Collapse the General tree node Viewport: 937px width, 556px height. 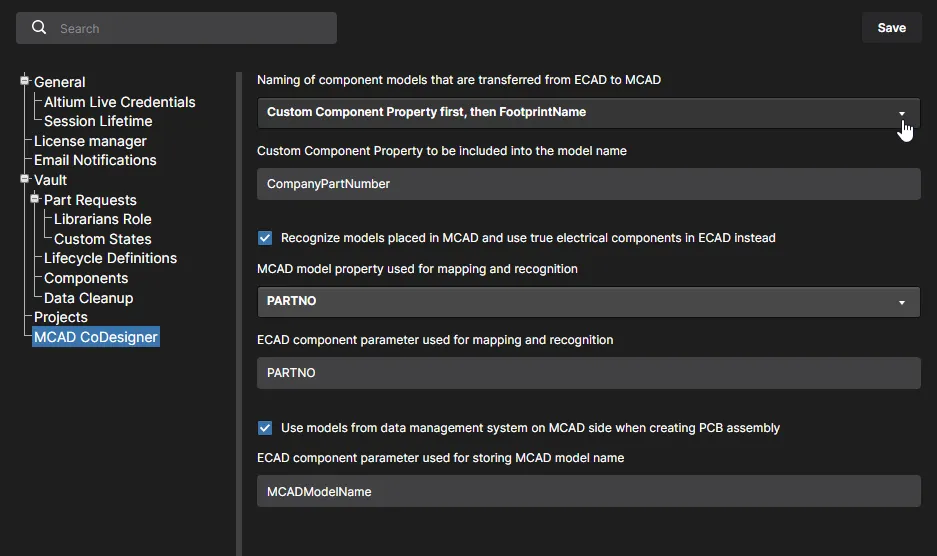tap(25, 80)
